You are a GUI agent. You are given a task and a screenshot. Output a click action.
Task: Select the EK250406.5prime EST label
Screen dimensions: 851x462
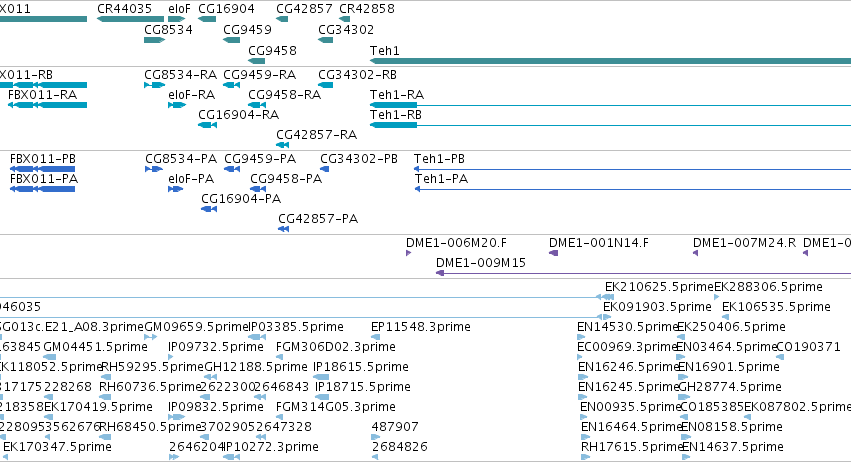click(x=731, y=327)
